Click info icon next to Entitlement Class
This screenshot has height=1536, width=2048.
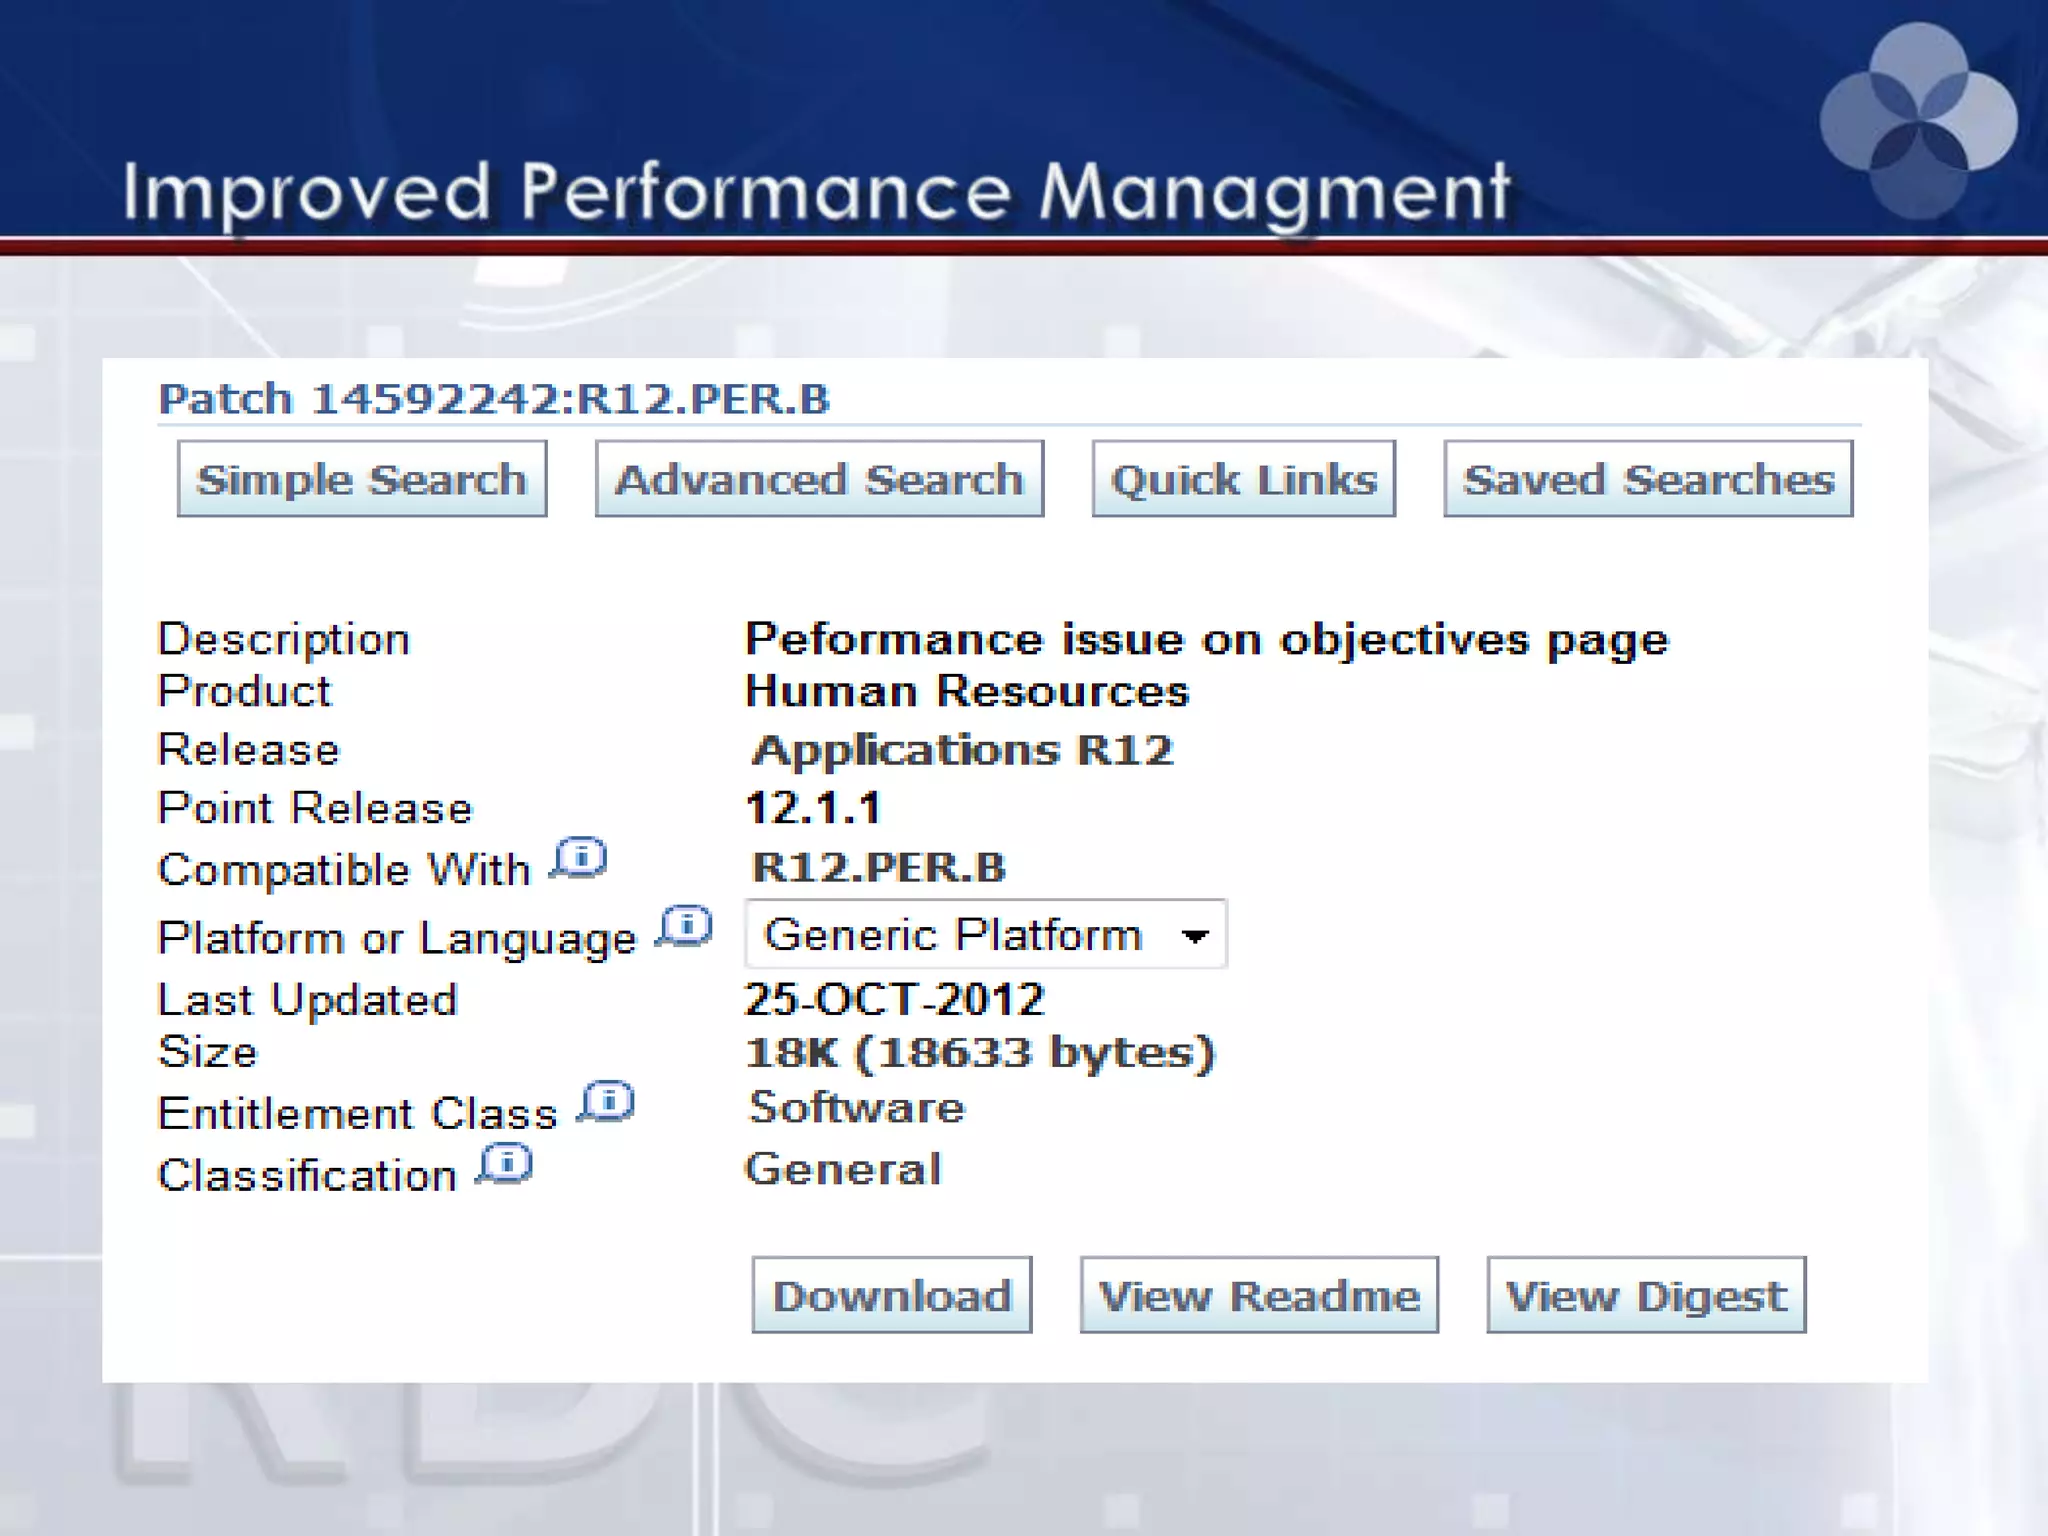(x=607, y=1102)
